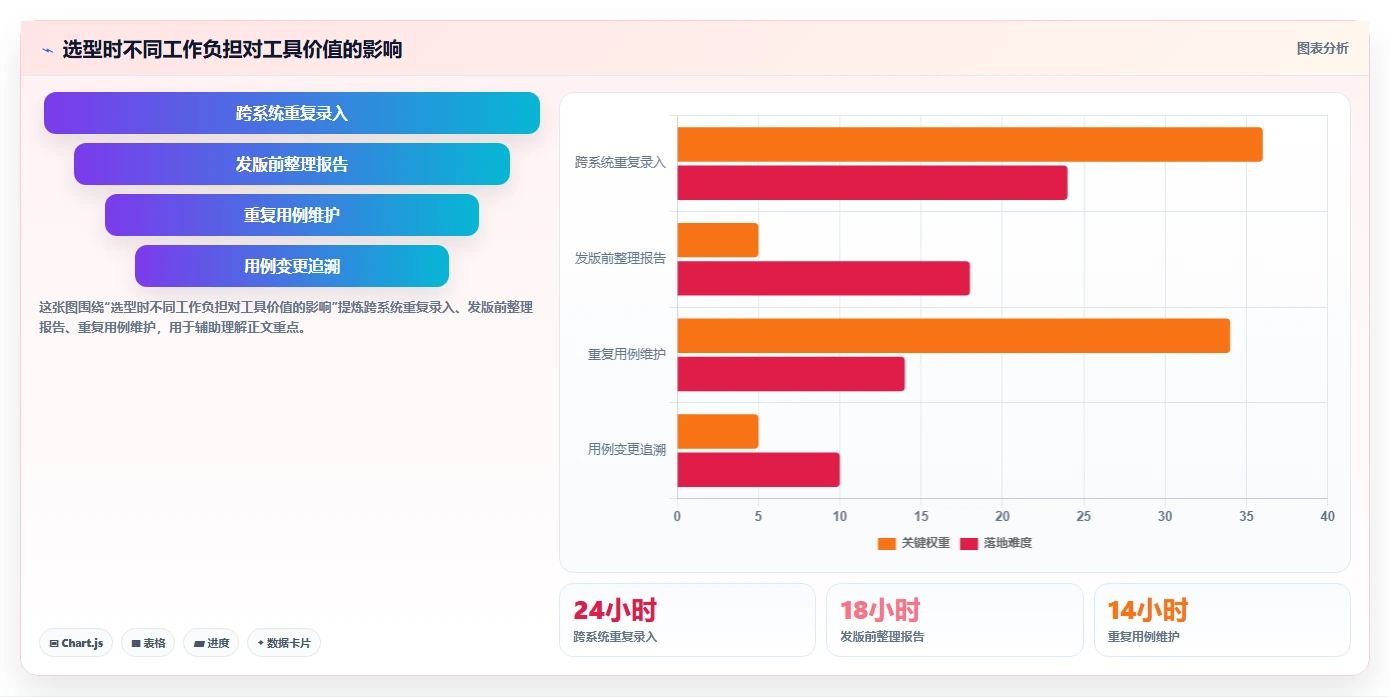
Task: Click the orange 关键权重 bar for 跨系统重复录入
Action: pyautogui.click(x=970, y=144)
